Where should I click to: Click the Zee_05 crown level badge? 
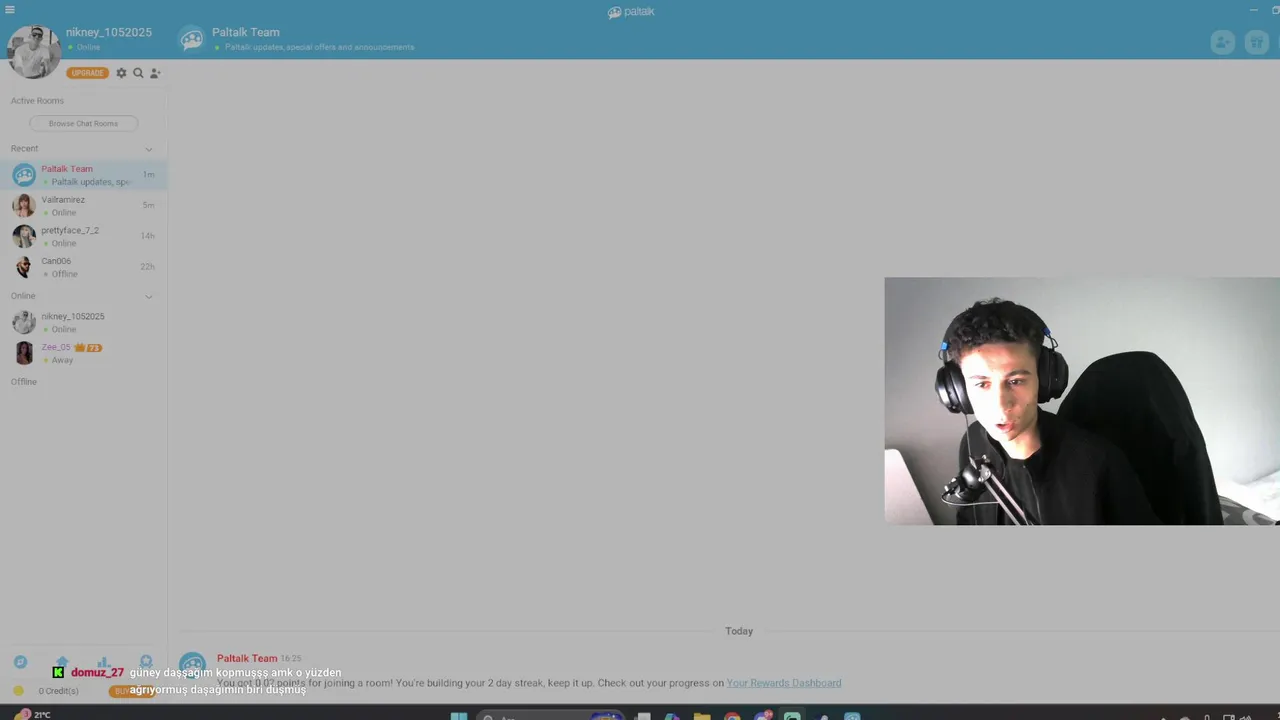[x=88, y=348]
